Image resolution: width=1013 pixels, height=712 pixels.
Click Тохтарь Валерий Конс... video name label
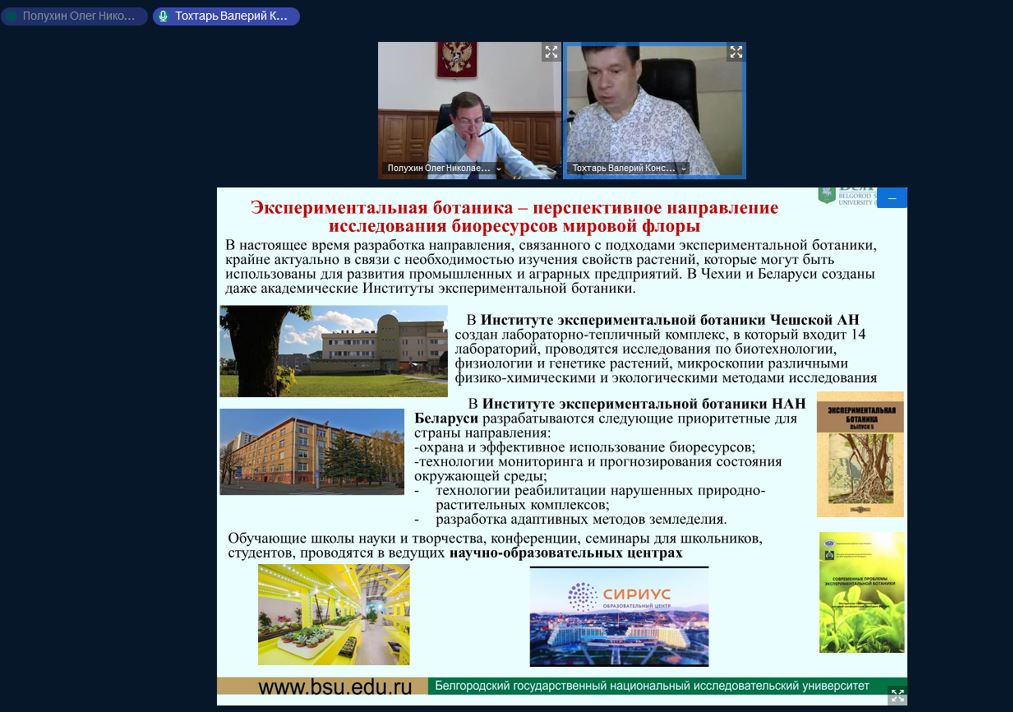click(623, 169)
